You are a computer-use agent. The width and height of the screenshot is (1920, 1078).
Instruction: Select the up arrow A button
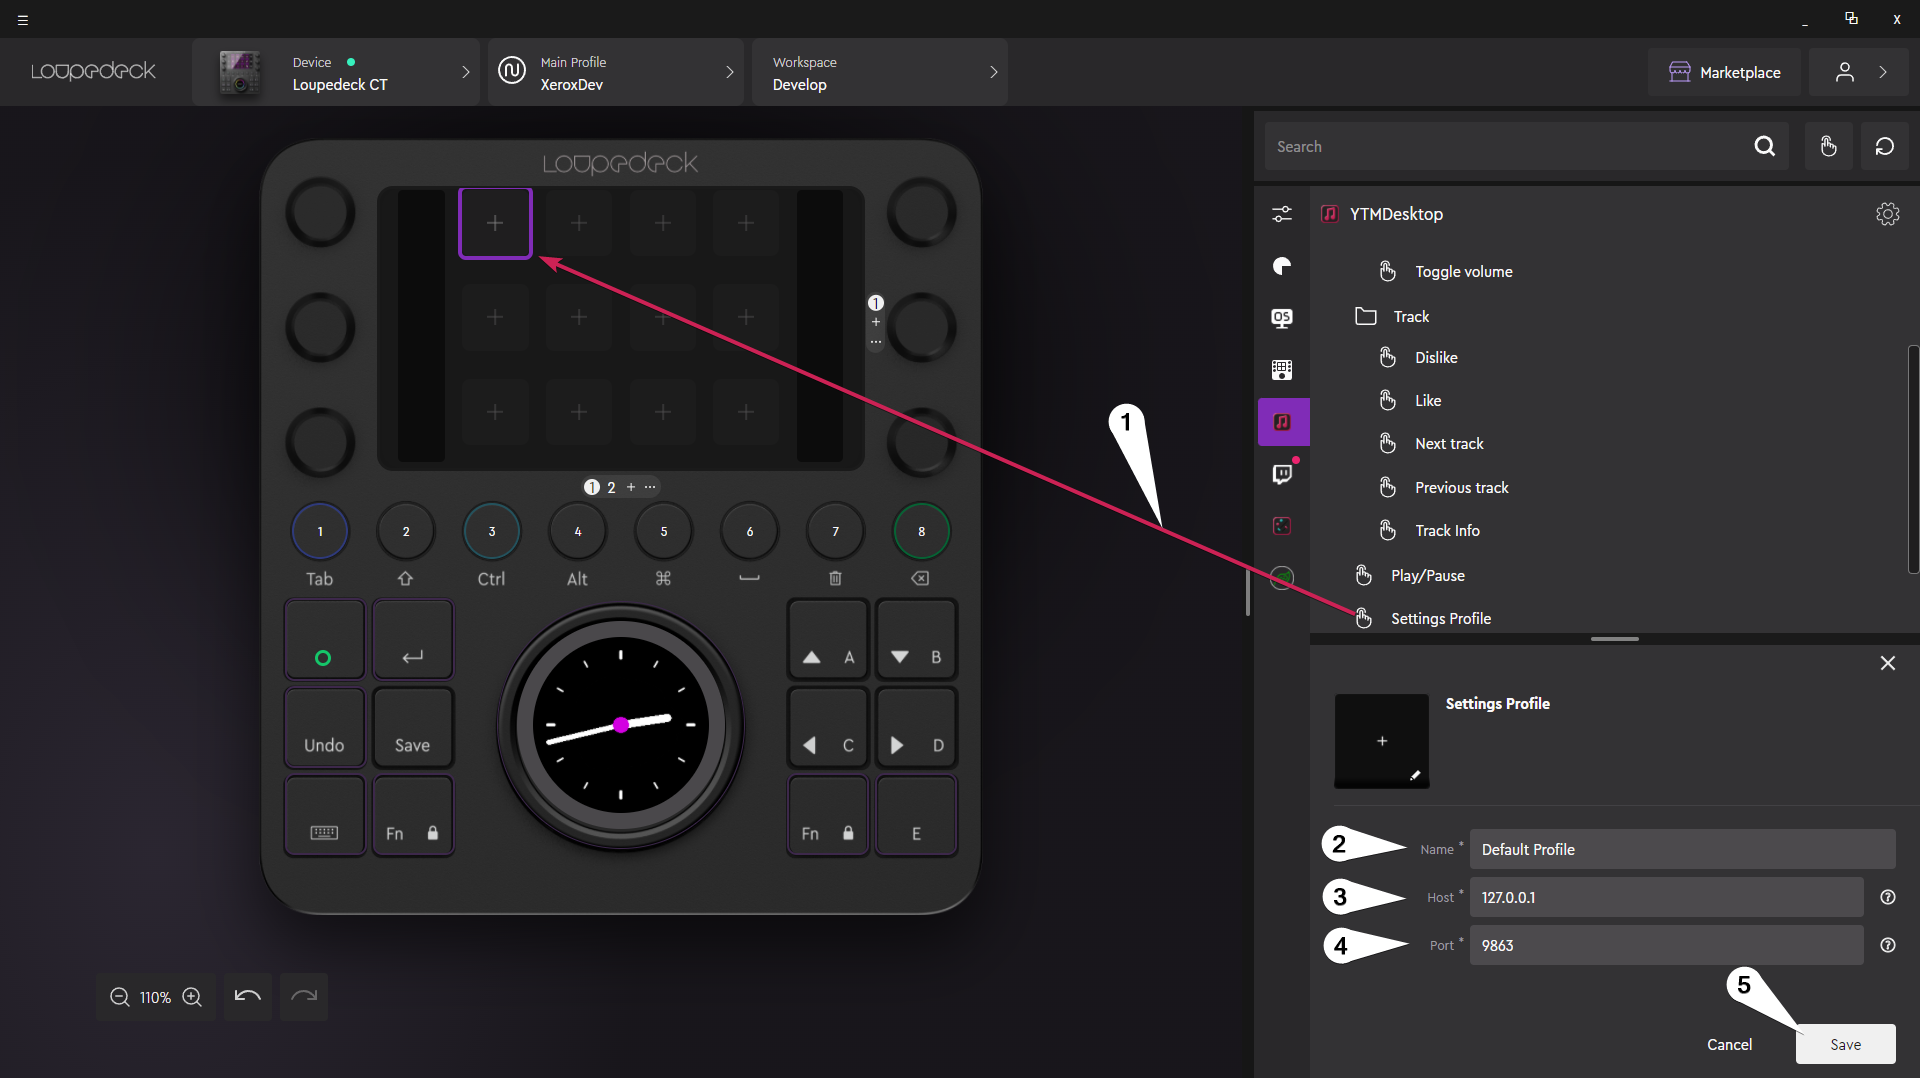click(827, 639)
